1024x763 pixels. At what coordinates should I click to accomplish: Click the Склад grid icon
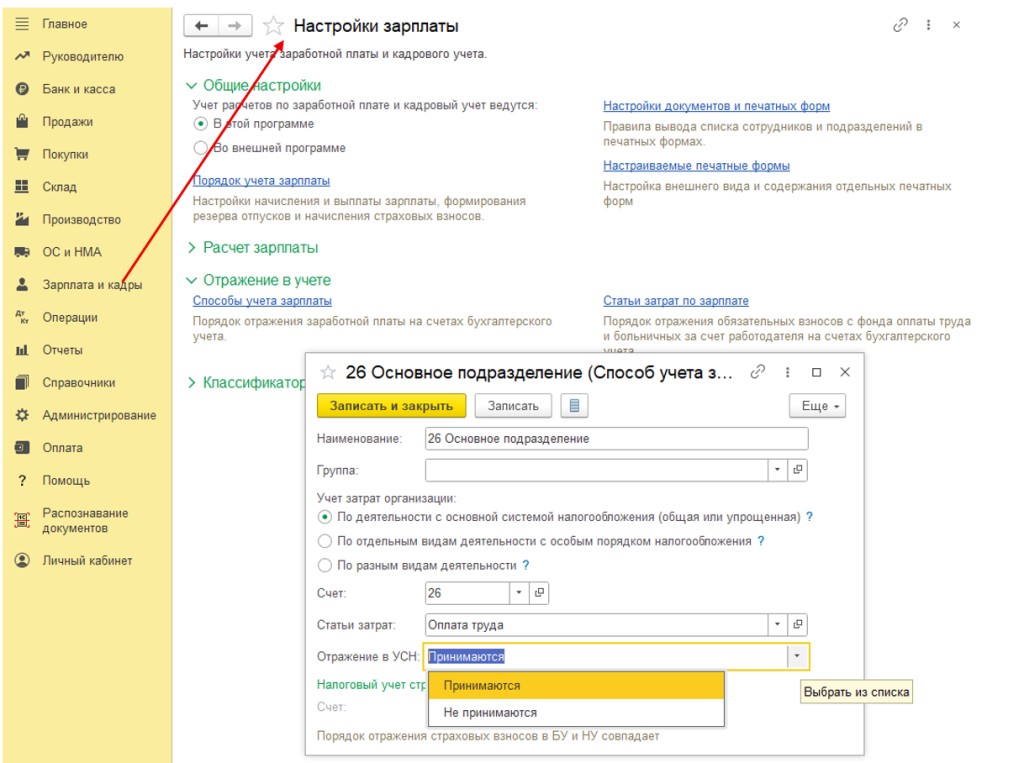[22, 187]
